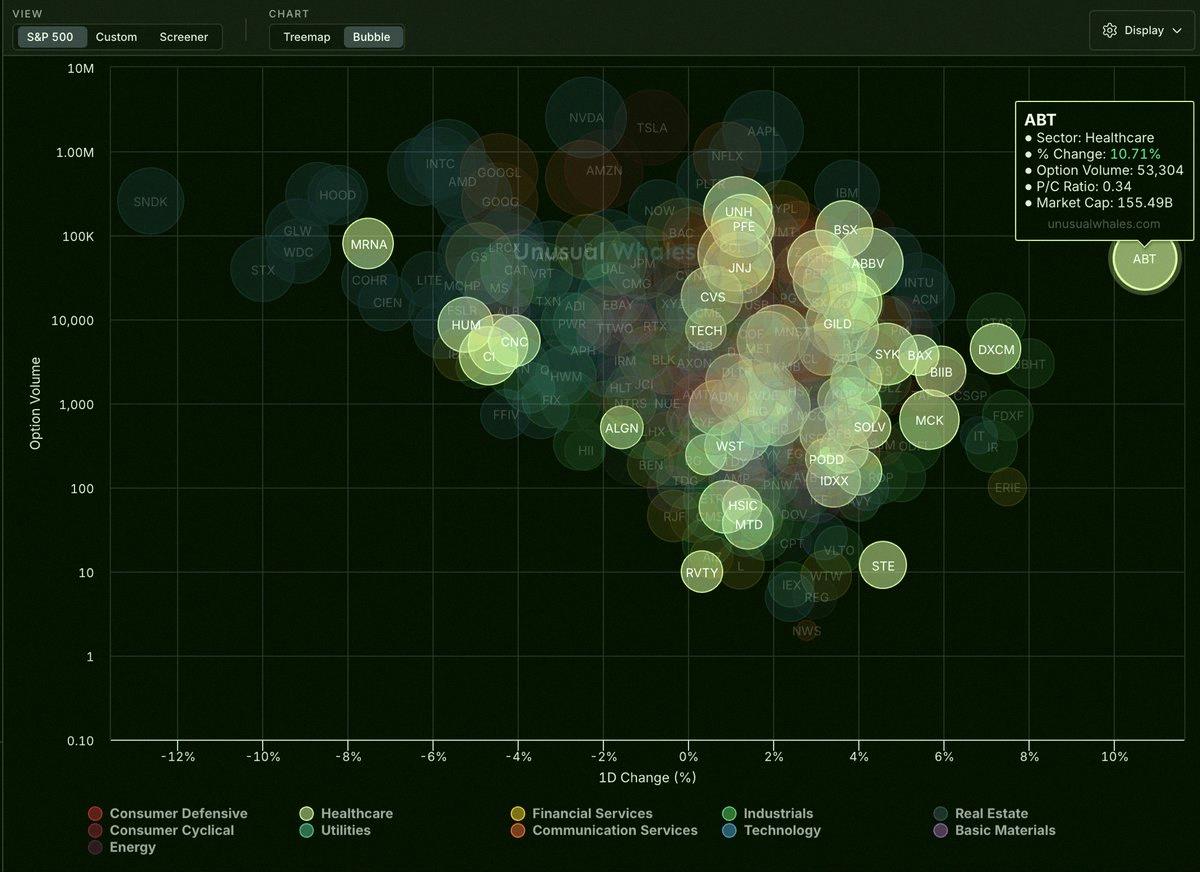The image size is (1200, 872).
Task: Select the MTD bubble
Action: click(748, 525)
